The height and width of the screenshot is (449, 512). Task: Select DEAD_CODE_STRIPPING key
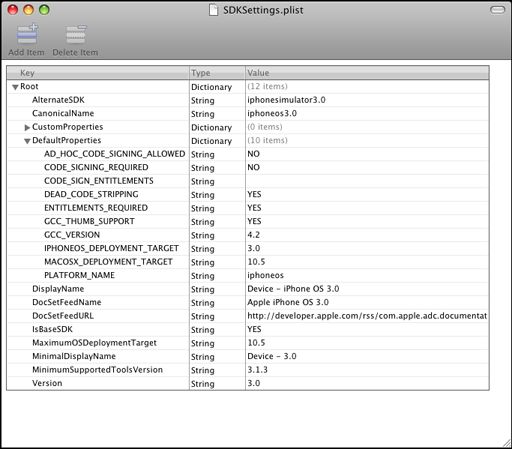[x=91, y=194]
